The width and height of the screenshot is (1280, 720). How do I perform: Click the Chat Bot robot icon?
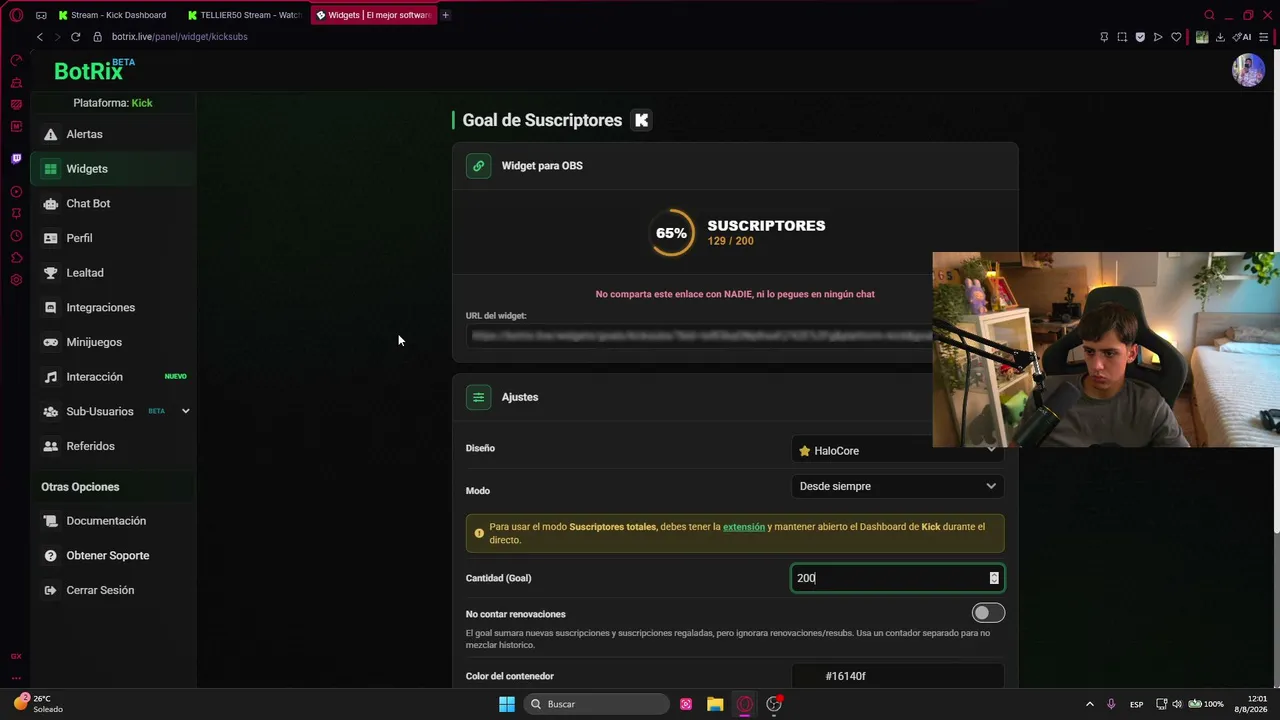(50, 204)
